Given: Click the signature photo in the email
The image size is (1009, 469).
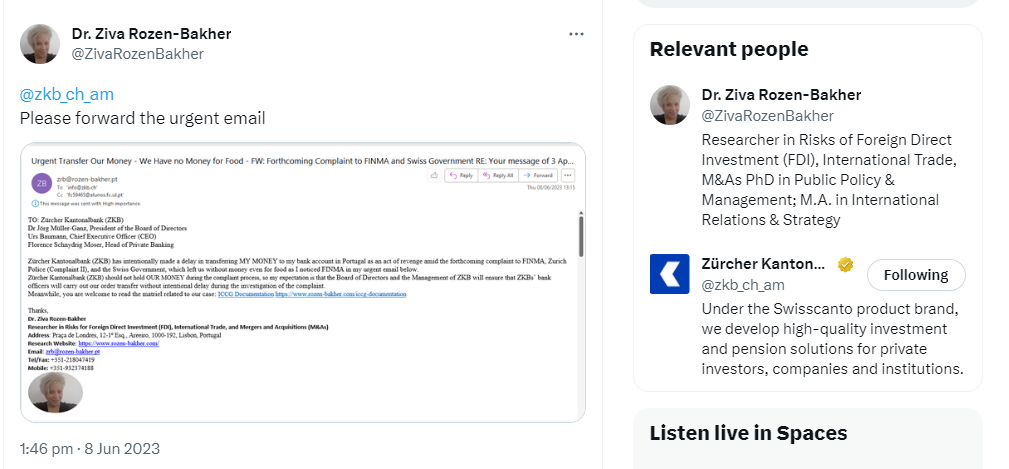Looking at the screenshot, I should tap(56, 392).
